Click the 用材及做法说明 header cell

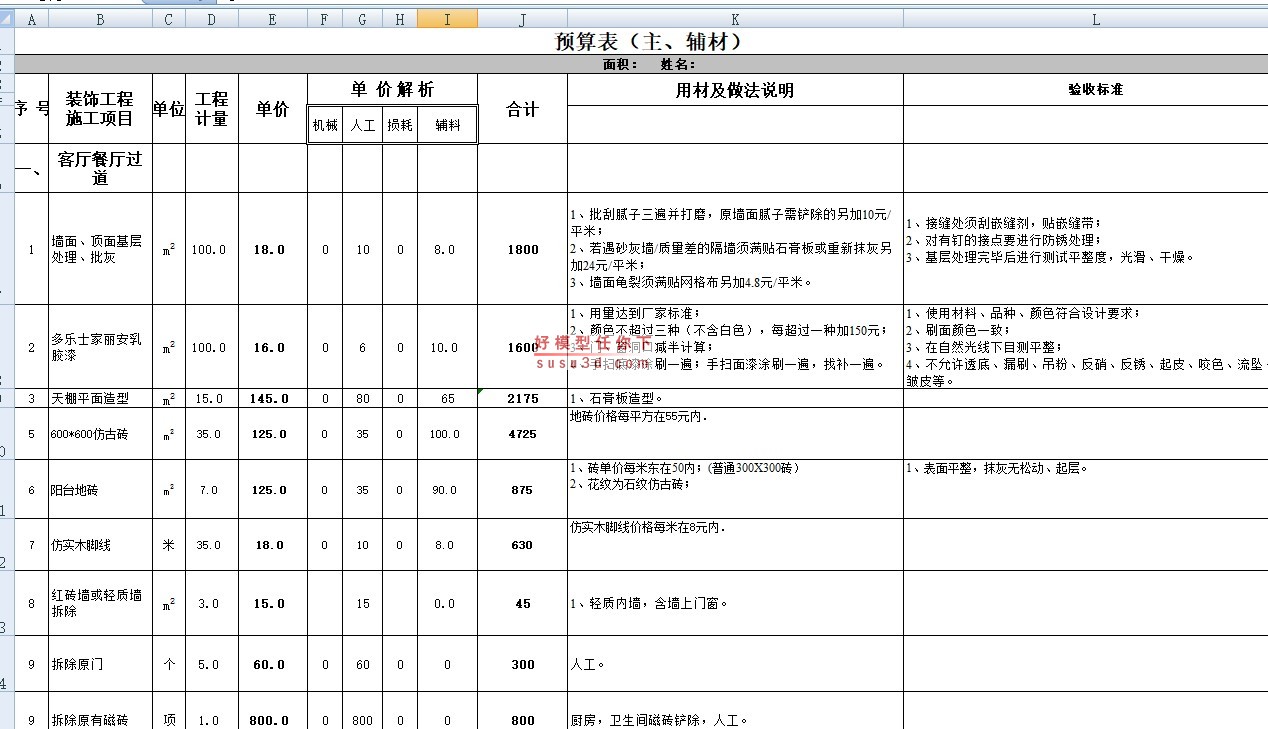(x=735, y=90)
